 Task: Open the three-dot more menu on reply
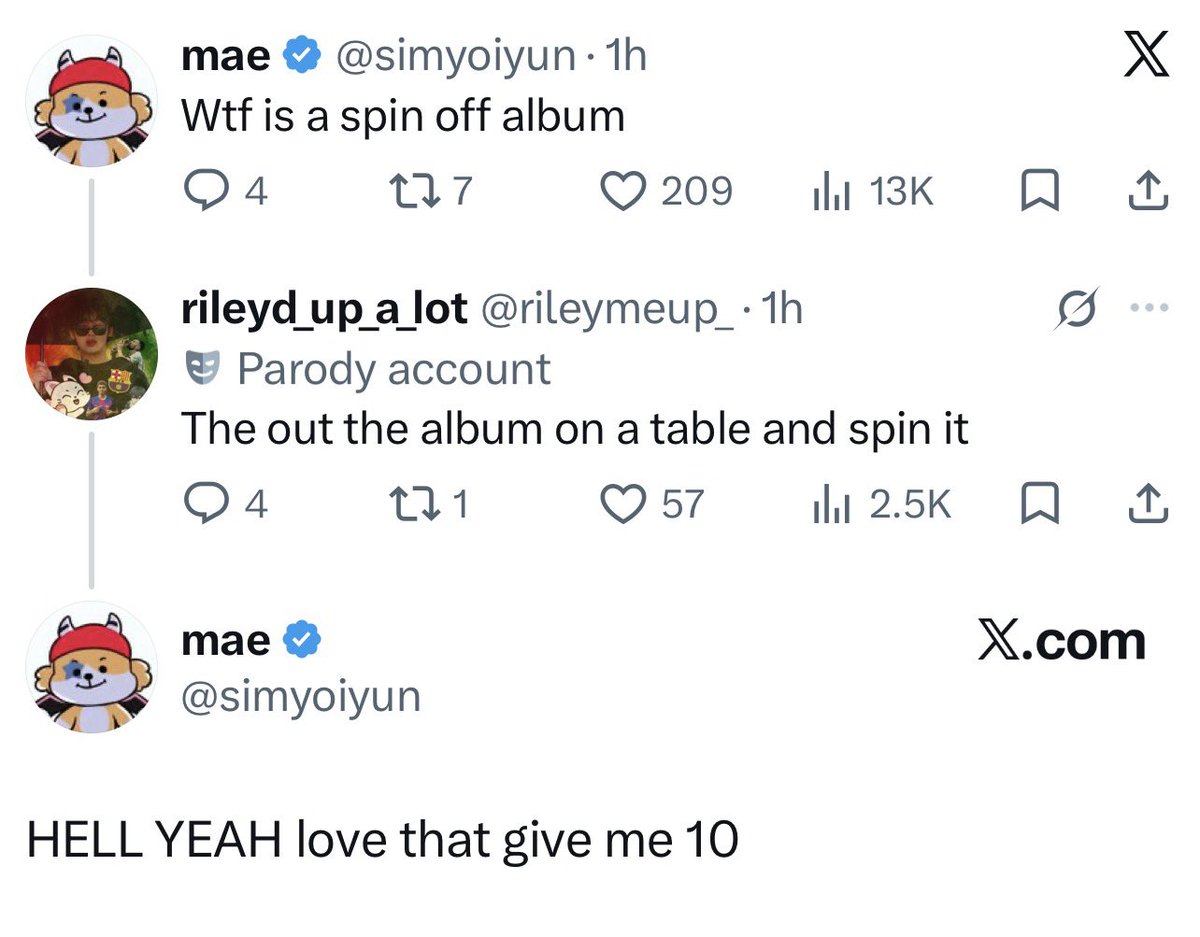coord(1148,307)
